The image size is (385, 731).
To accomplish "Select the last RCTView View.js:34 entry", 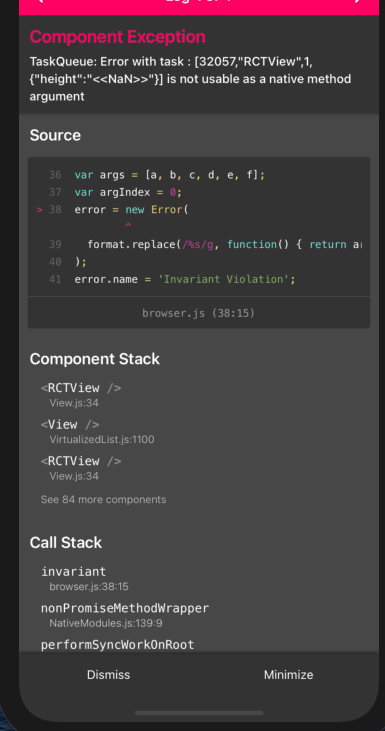I will point(81,468).
